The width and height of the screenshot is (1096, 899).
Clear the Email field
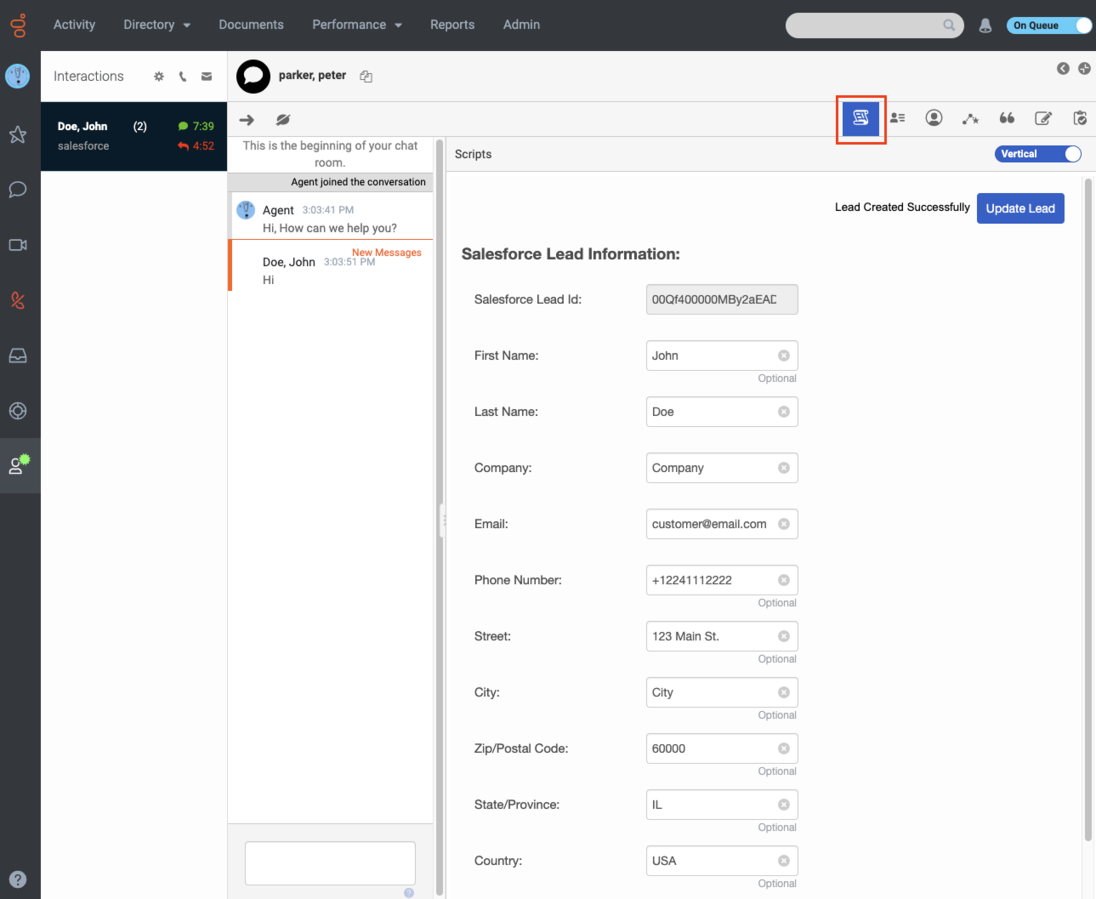pyautogui.click(x=784, y=524)
